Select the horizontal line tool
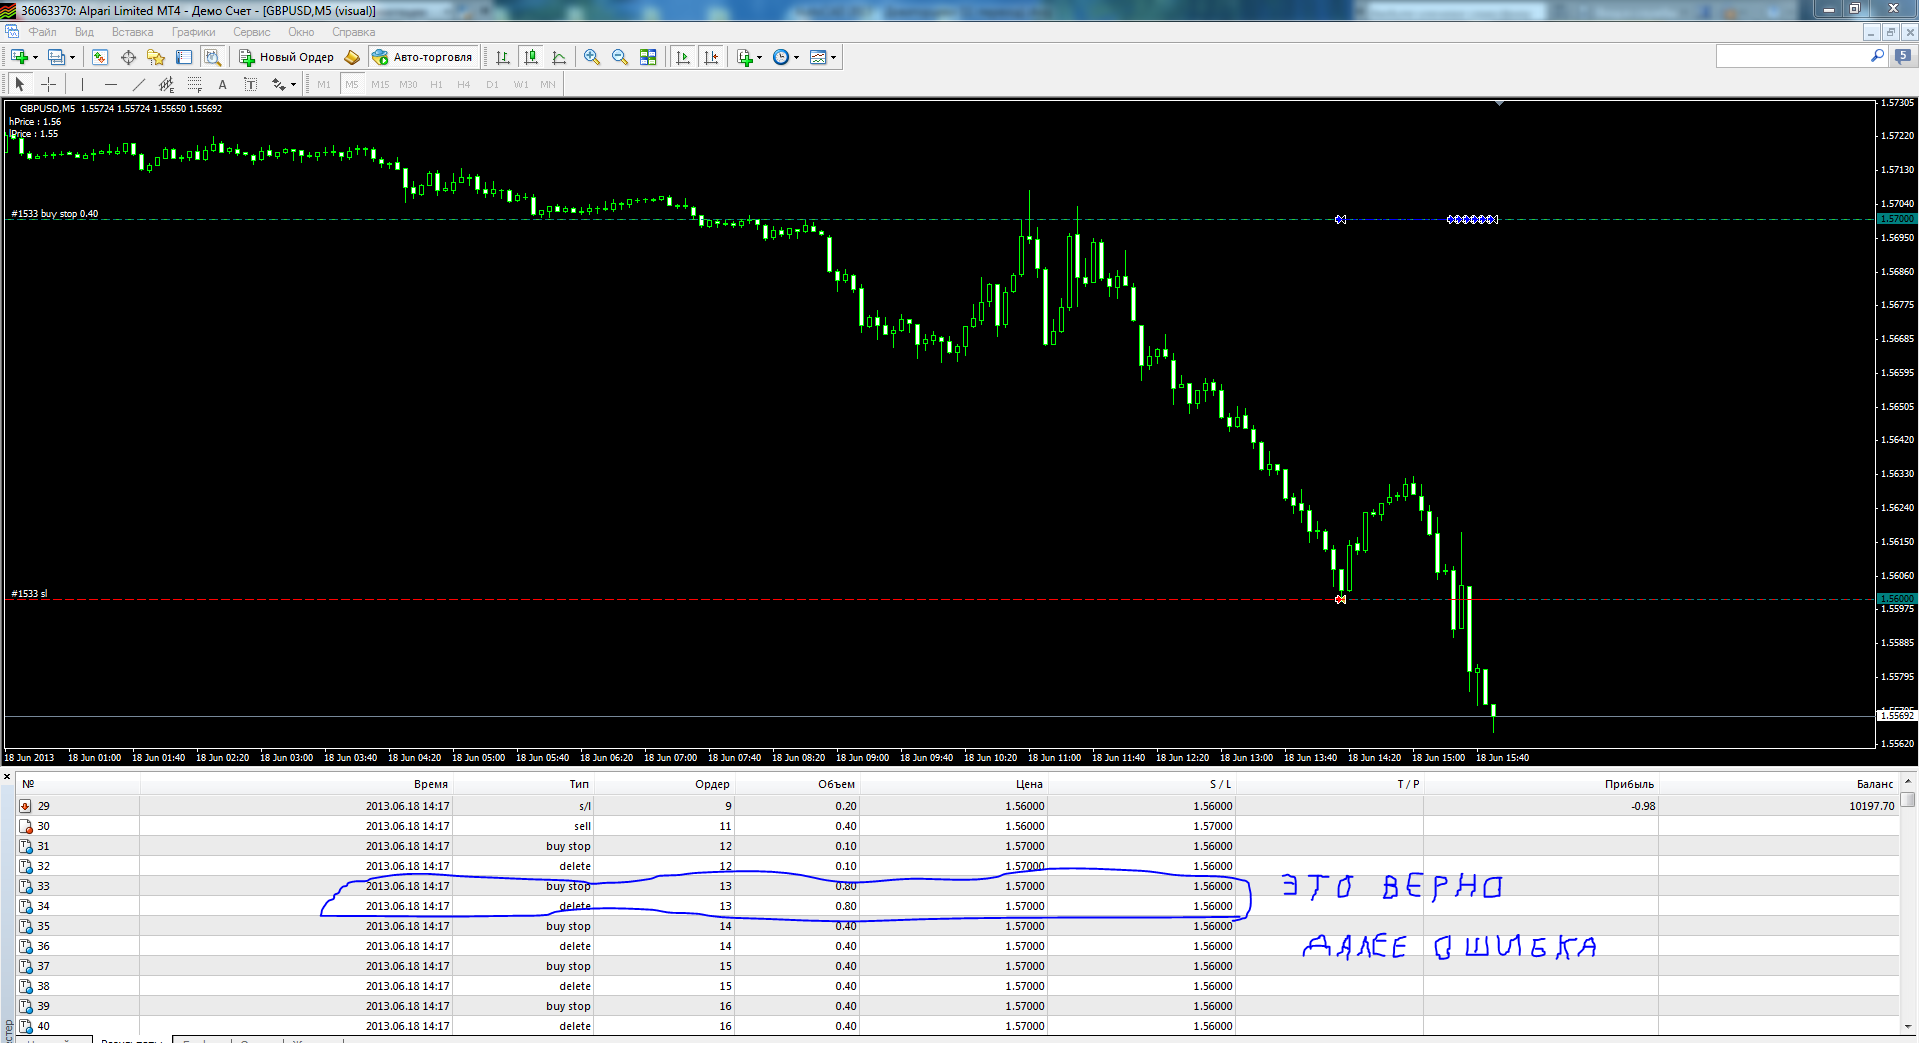This screenshot has height=1043, width=1919. pos(111,84)
